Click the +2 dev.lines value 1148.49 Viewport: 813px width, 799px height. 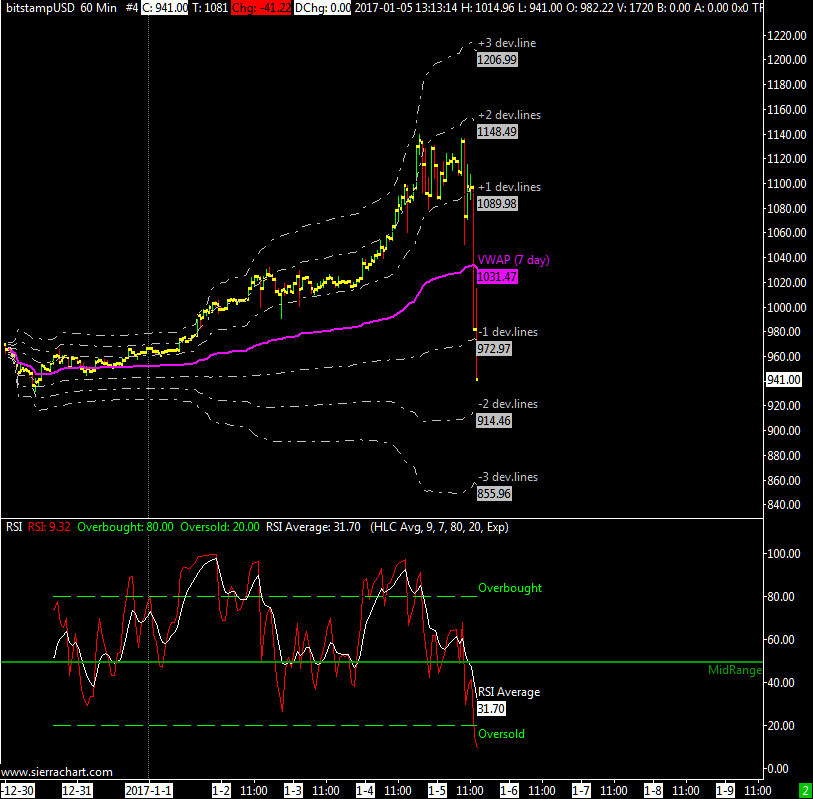pos(497,131)
